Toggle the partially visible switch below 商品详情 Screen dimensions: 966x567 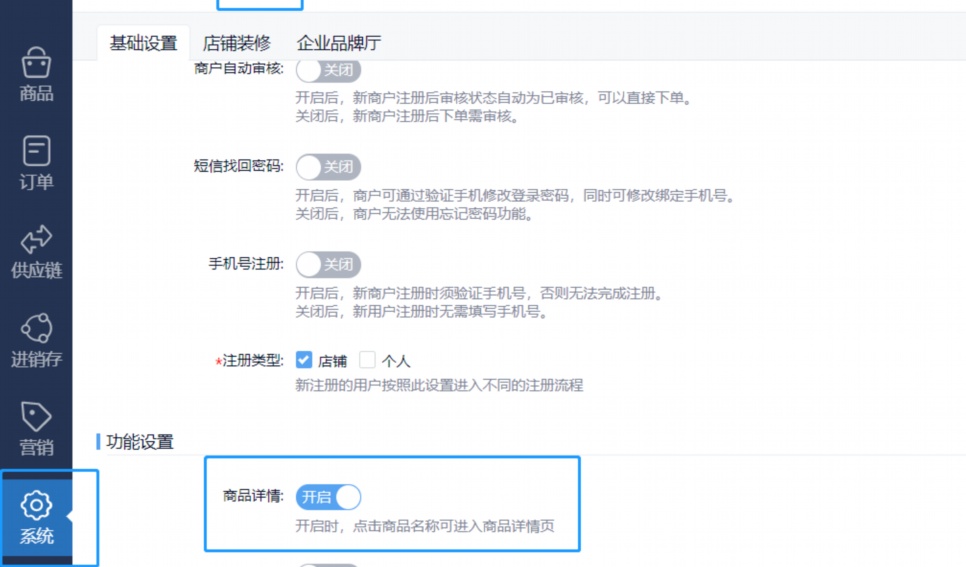pos(328,564)
